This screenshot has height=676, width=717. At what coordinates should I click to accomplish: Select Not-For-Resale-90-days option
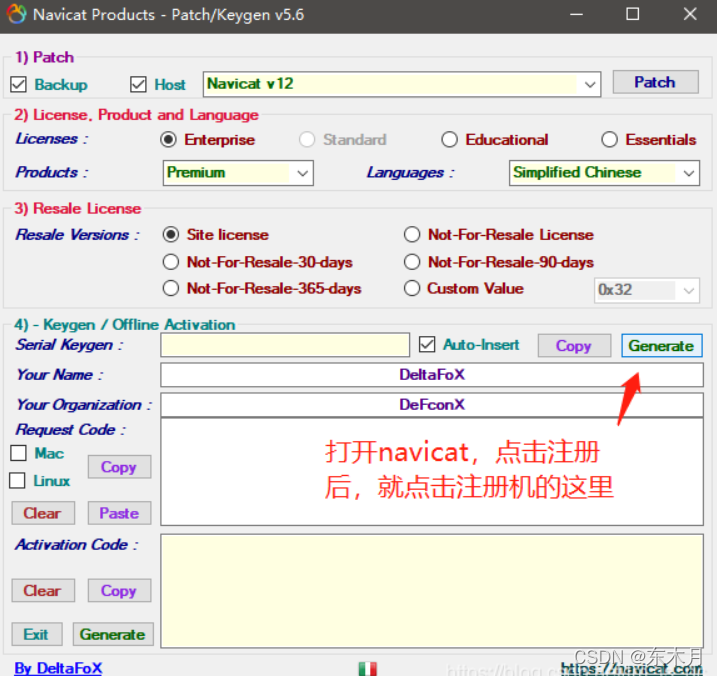[412, 262]
